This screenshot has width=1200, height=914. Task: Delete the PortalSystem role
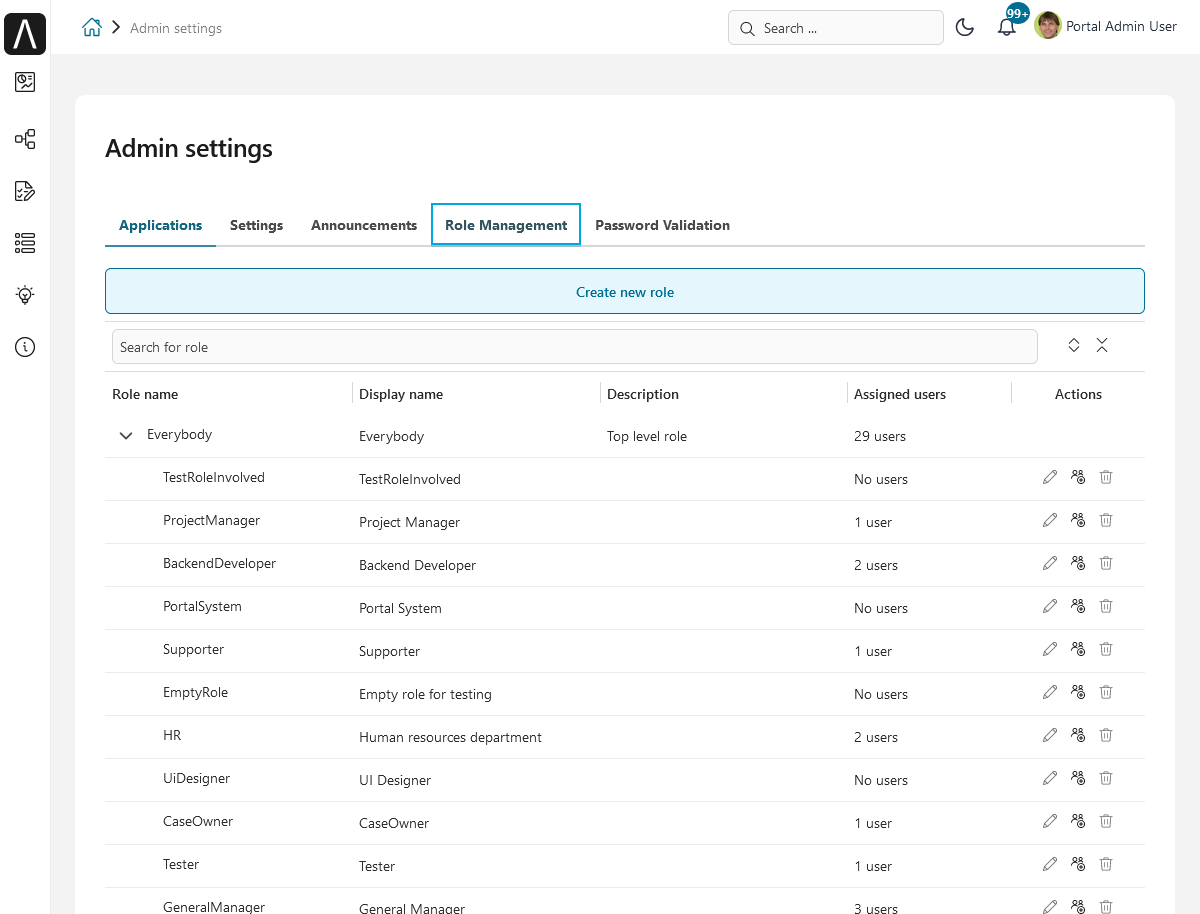point(1106,606)
